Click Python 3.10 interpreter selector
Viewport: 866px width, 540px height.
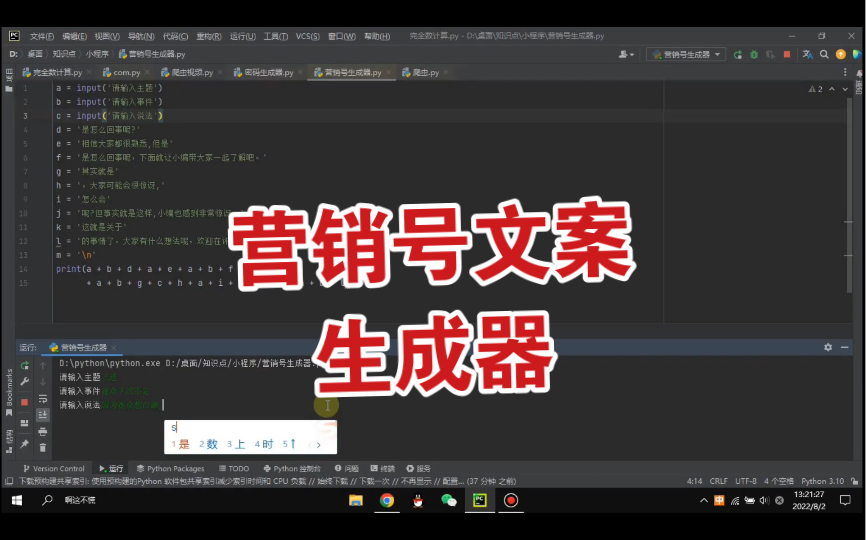coord(822,481)
